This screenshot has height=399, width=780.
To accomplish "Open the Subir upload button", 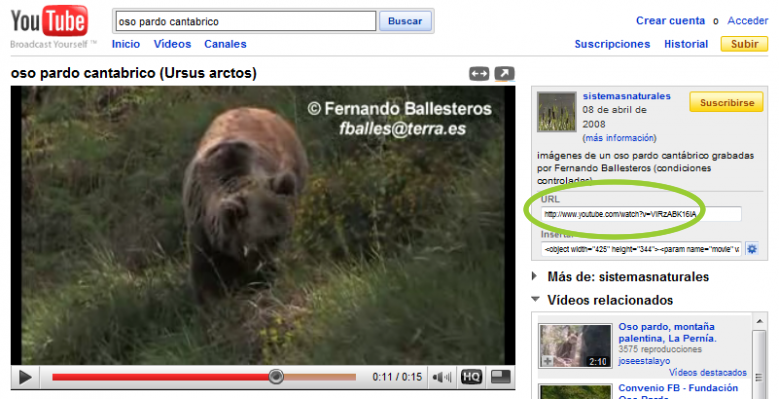I will 744,44.
